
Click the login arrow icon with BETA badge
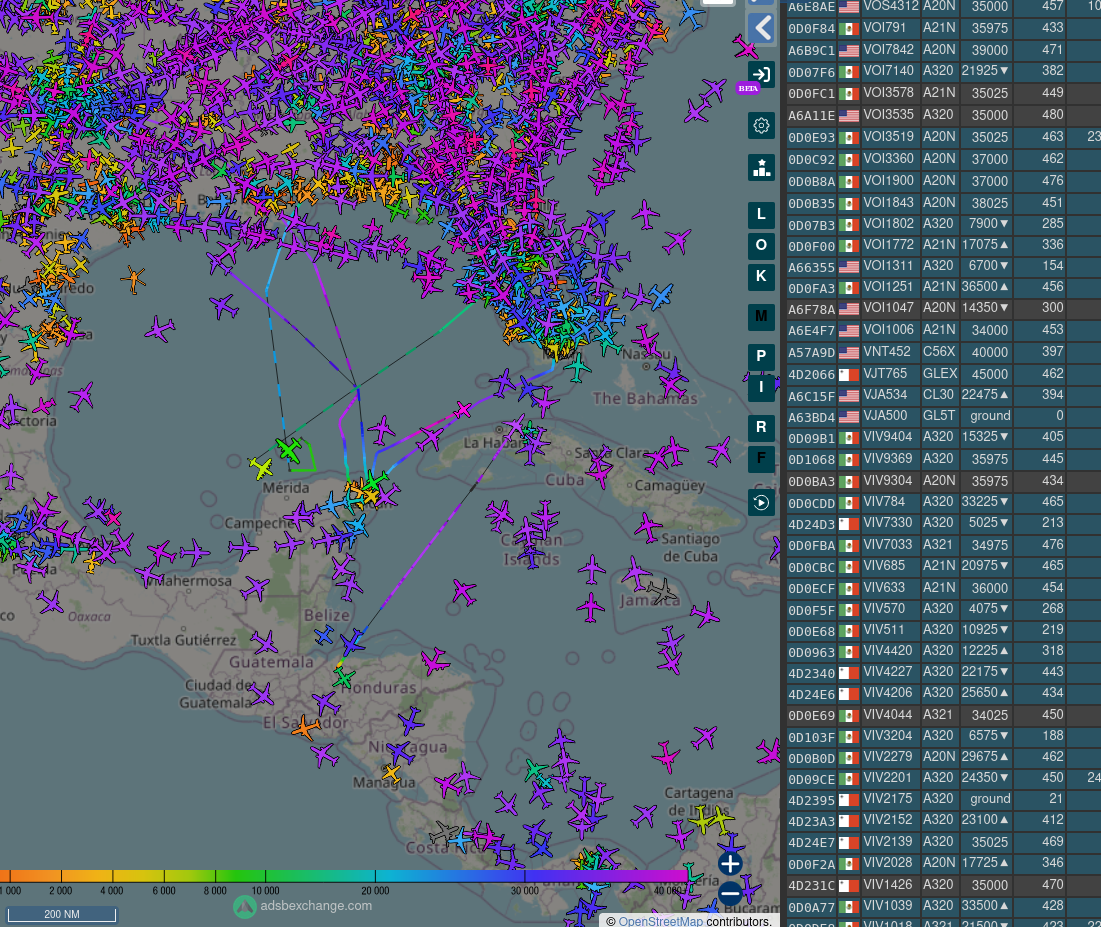pos(760,74)
